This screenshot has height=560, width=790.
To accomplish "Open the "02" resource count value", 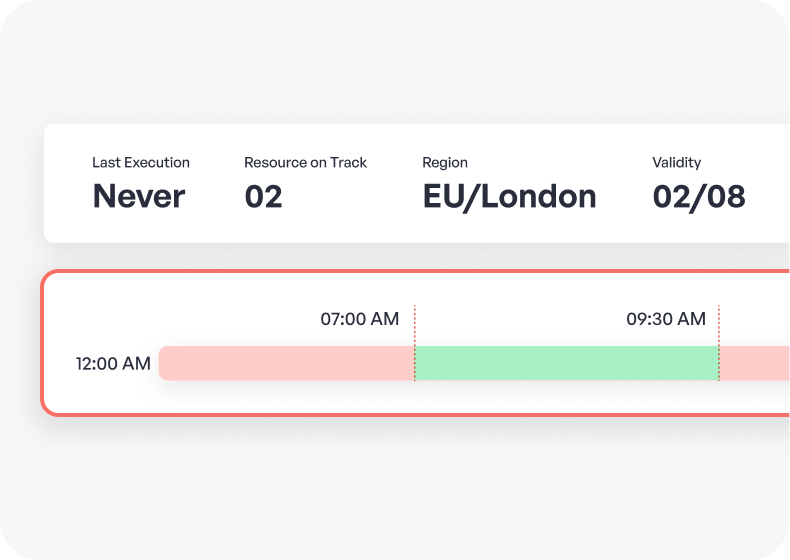I will pos(263,196).
